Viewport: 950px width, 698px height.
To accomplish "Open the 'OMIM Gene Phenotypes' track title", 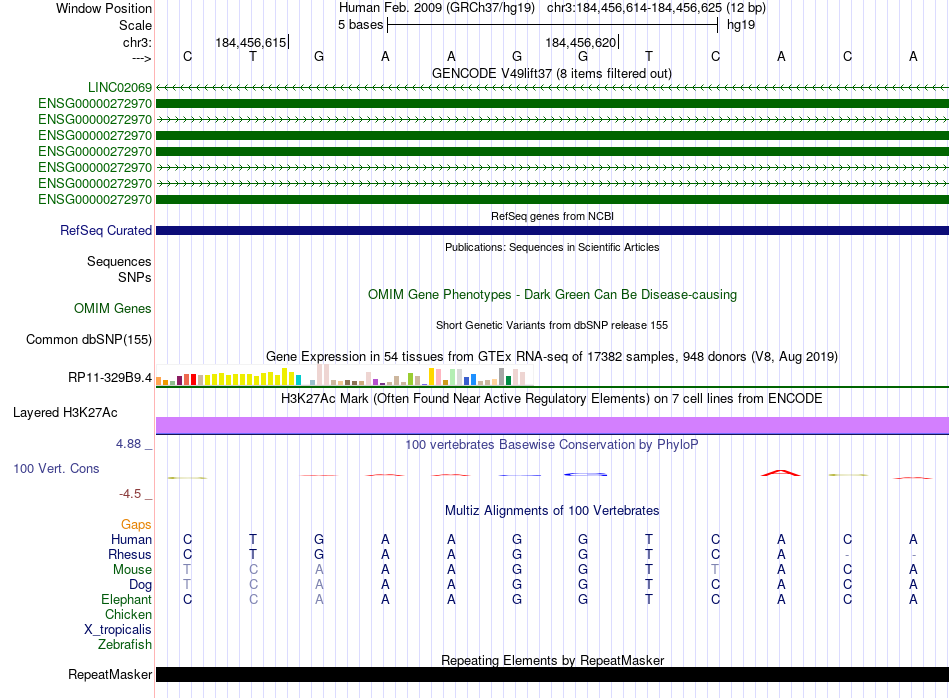I will 552,294.
